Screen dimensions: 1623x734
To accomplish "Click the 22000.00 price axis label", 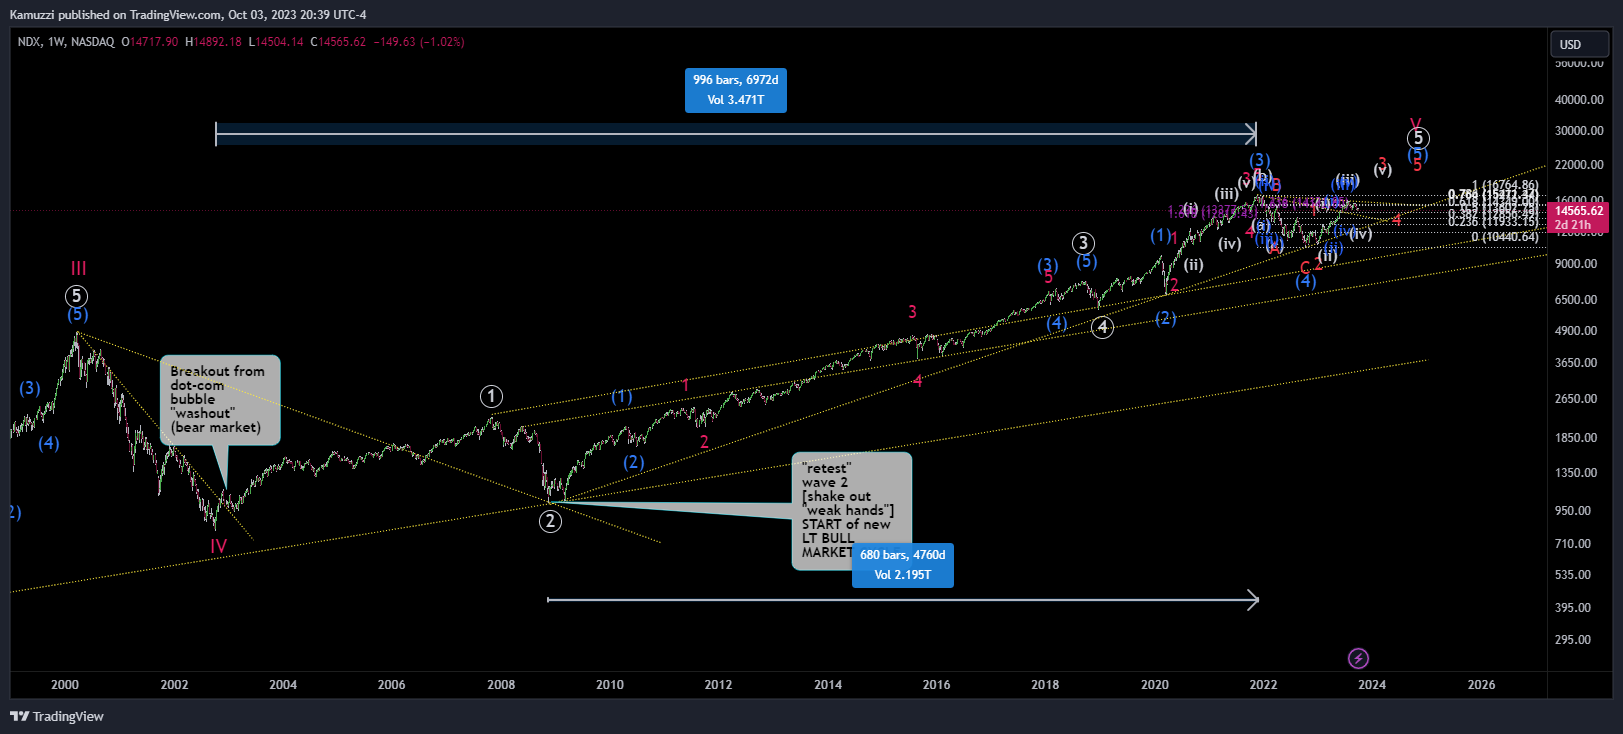I will click(1579, 165).
